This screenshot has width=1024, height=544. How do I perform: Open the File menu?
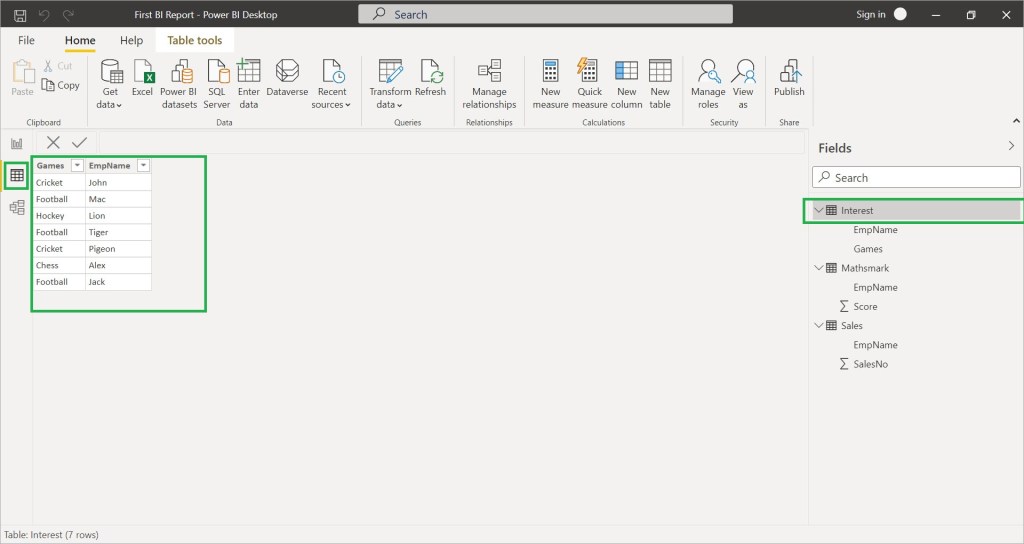26,41
